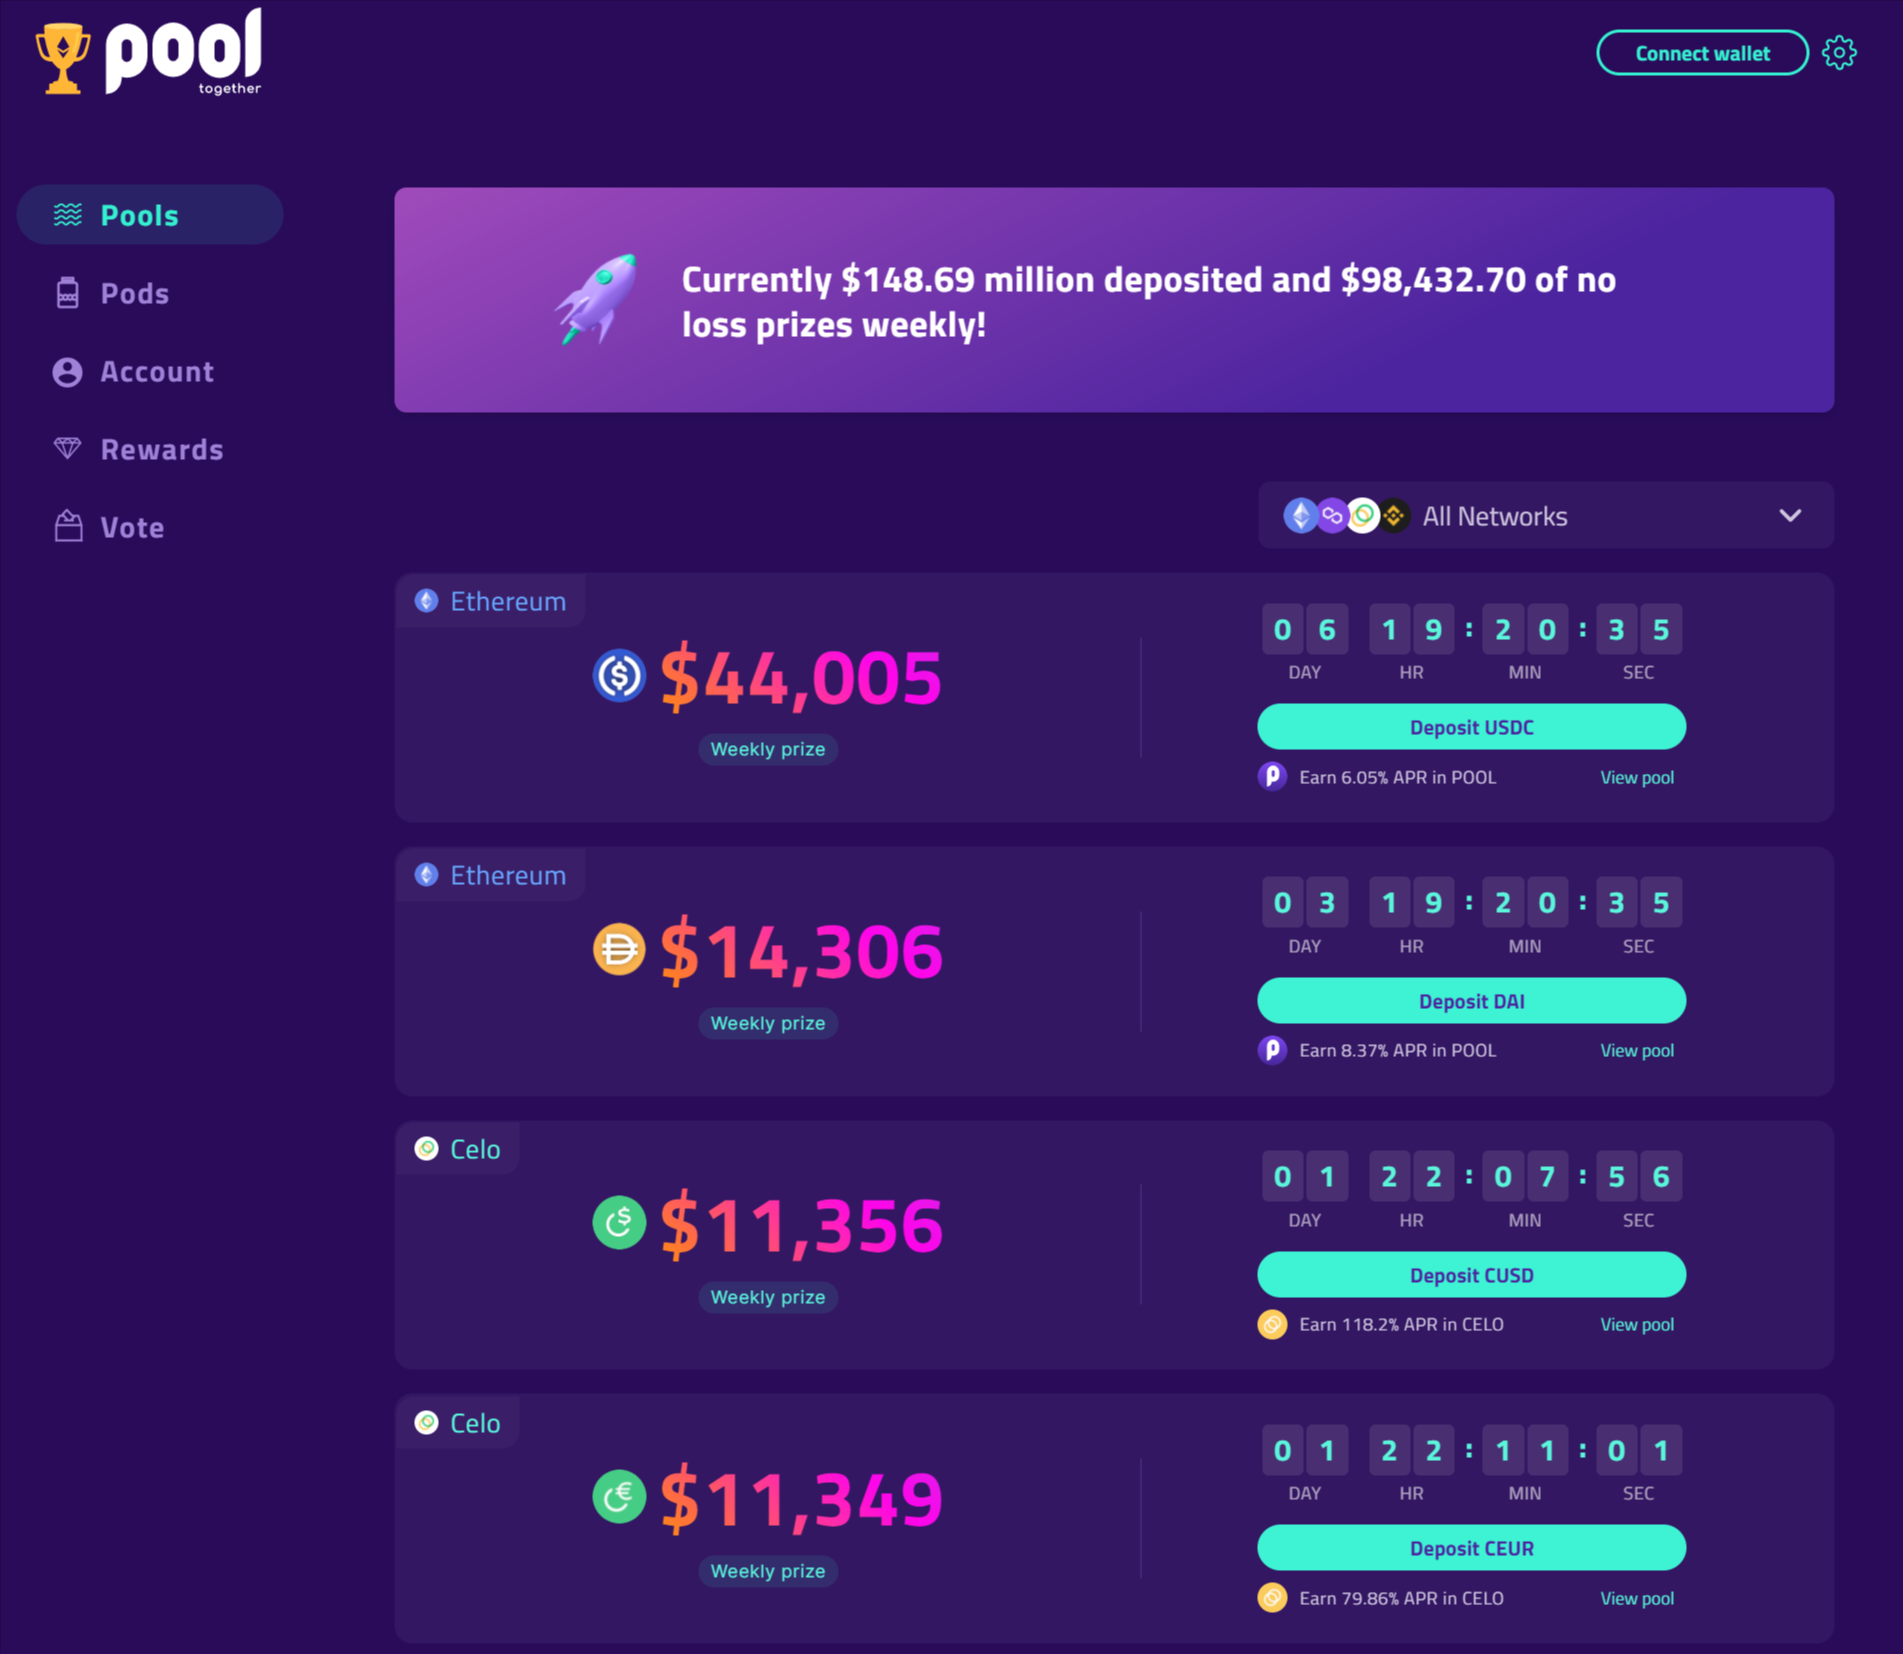Click the Vote ballot box icon in the sidebar
1903x1654 pixels.
click(x=68, y=526)
